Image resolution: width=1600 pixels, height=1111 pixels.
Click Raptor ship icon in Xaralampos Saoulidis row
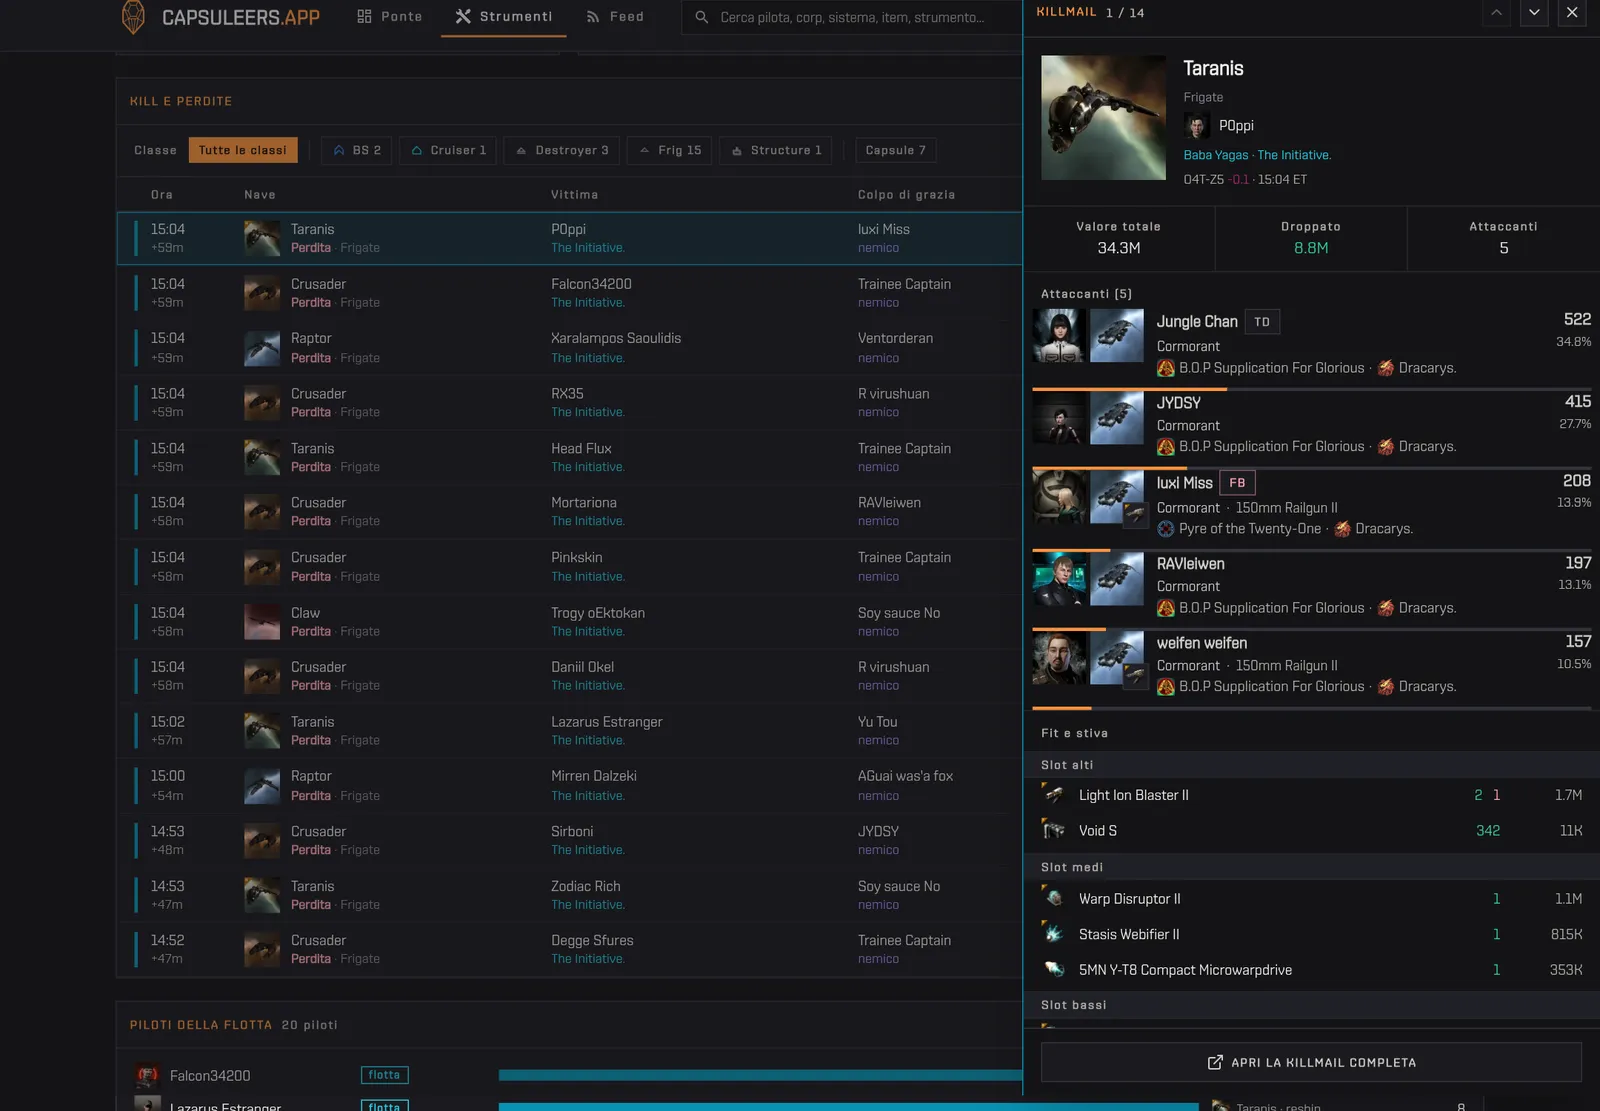262,348
